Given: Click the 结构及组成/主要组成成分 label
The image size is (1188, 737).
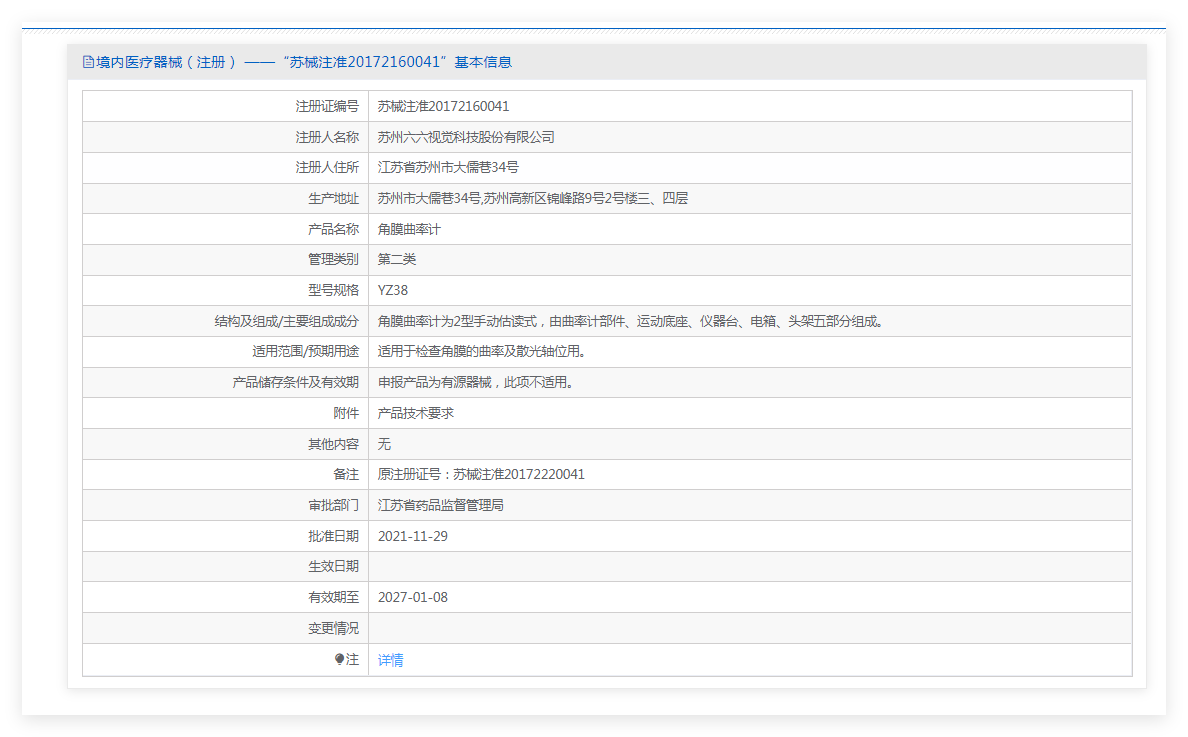Looking at the screenshot, I should (286, 321).
